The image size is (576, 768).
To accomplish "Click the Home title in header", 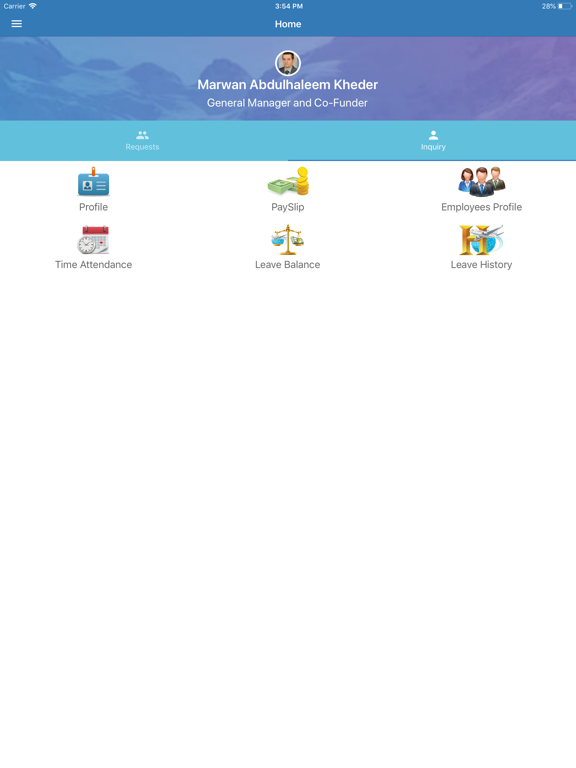I will point(288,24).
